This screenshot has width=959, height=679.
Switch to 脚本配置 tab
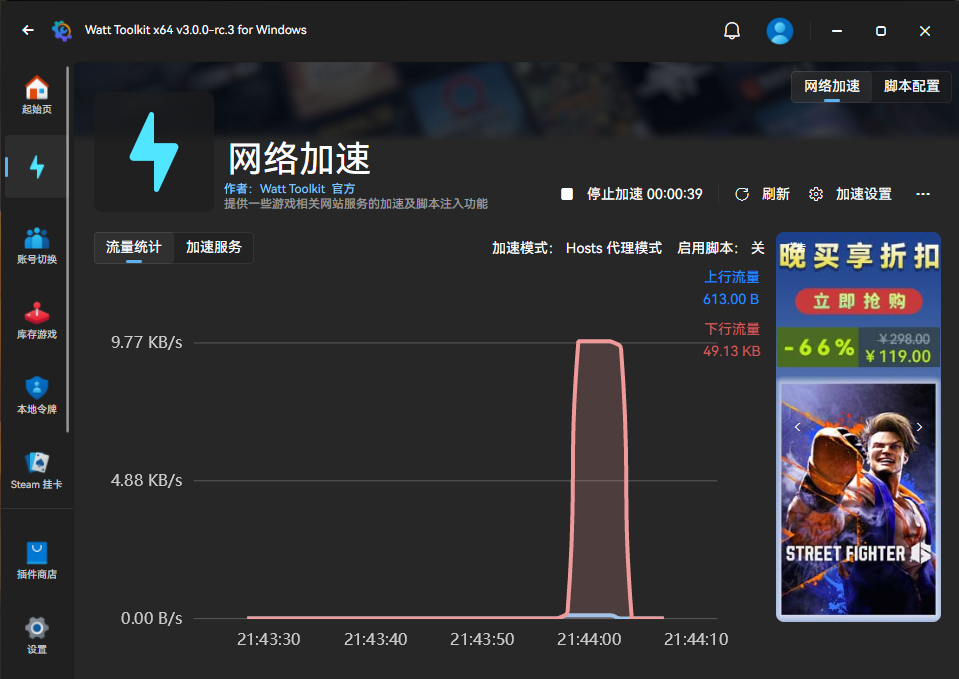pyautogui.click(x=911, y=86)
